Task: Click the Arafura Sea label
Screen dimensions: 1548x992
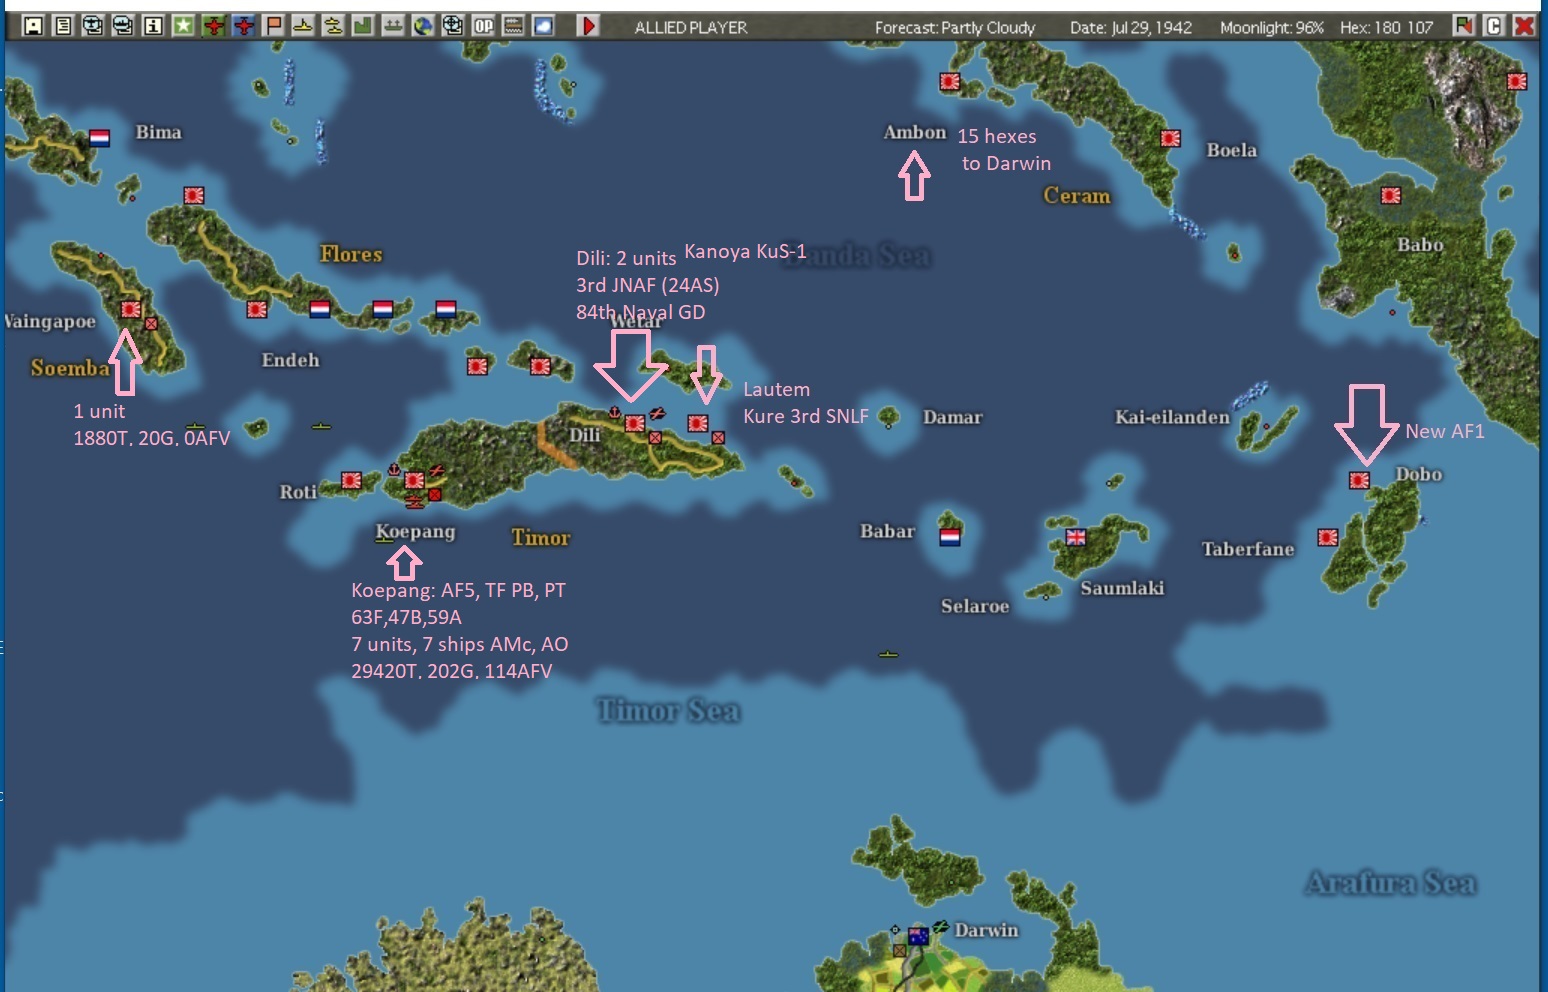Action: coord(1390,883)
